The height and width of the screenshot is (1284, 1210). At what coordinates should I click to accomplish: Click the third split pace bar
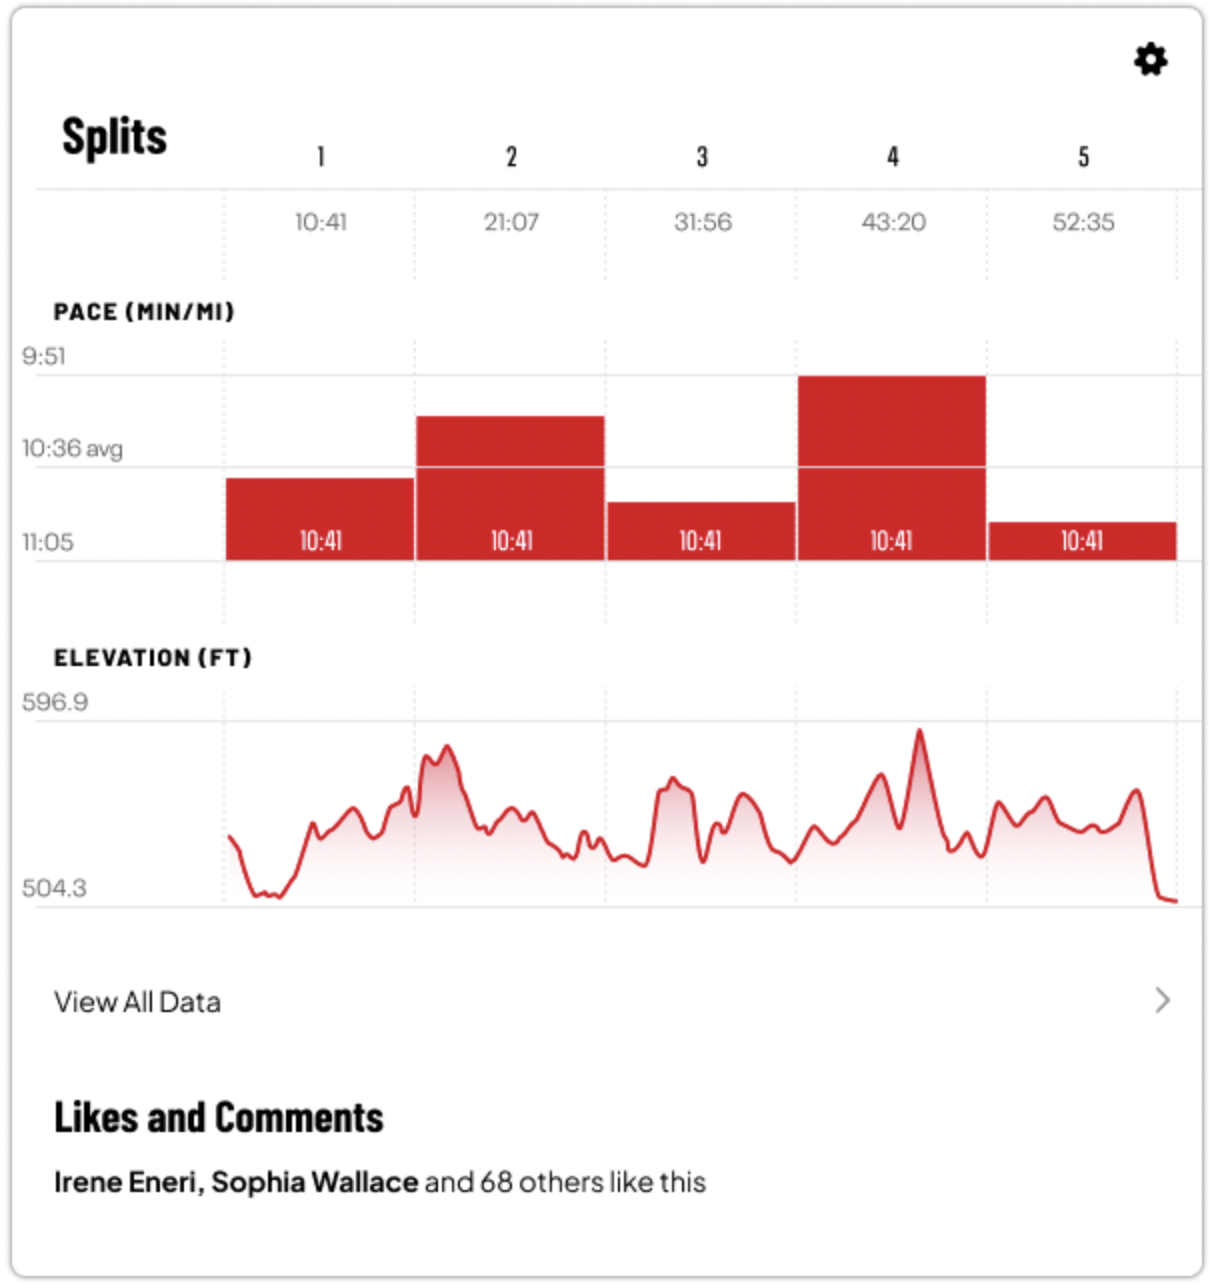pos(701,531)
